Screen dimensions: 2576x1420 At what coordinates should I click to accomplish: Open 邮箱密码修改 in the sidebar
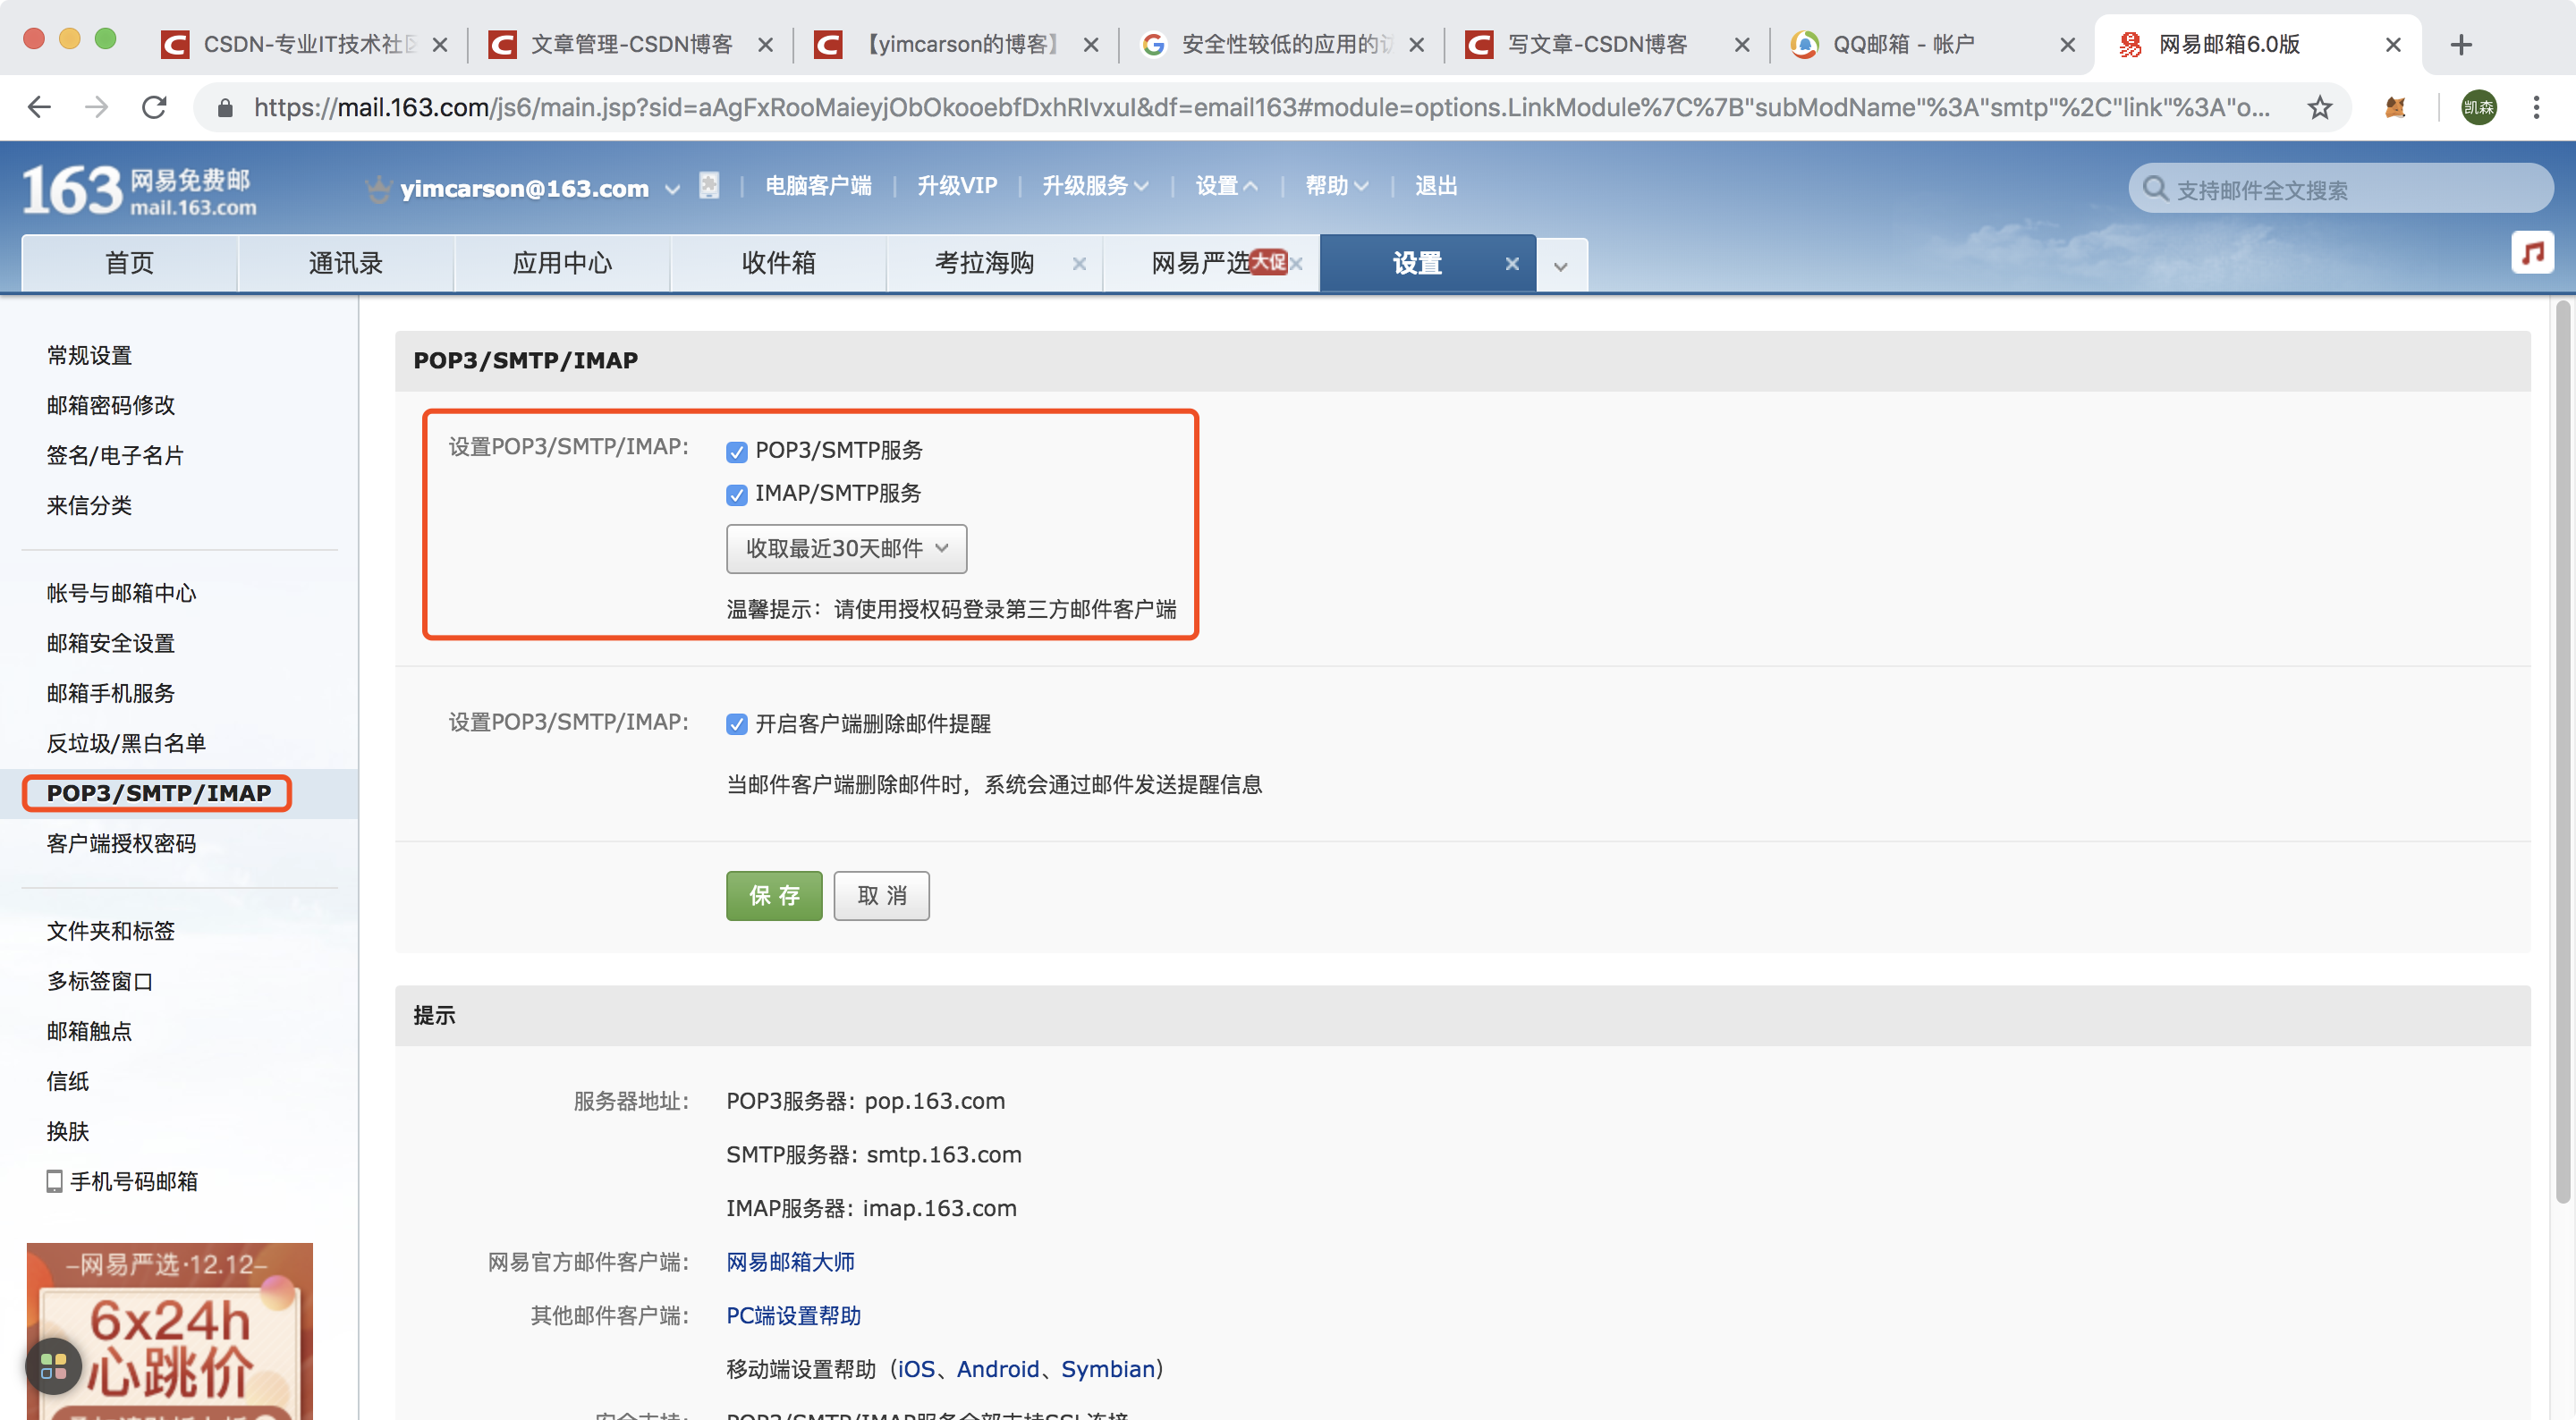111,405
